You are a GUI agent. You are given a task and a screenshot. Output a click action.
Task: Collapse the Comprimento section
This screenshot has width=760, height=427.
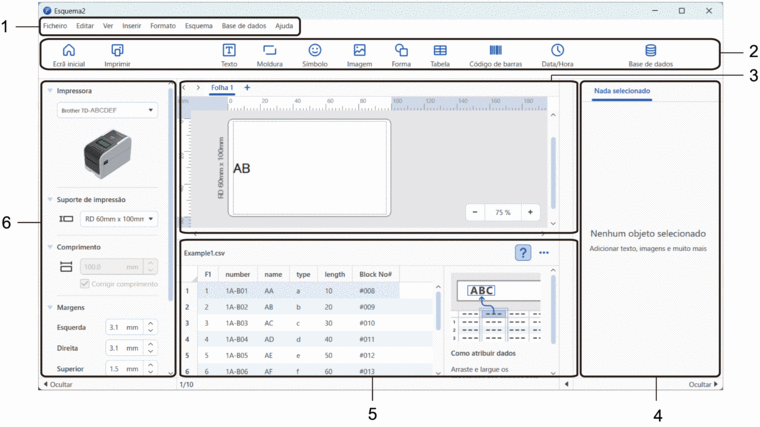pos(50,247)
